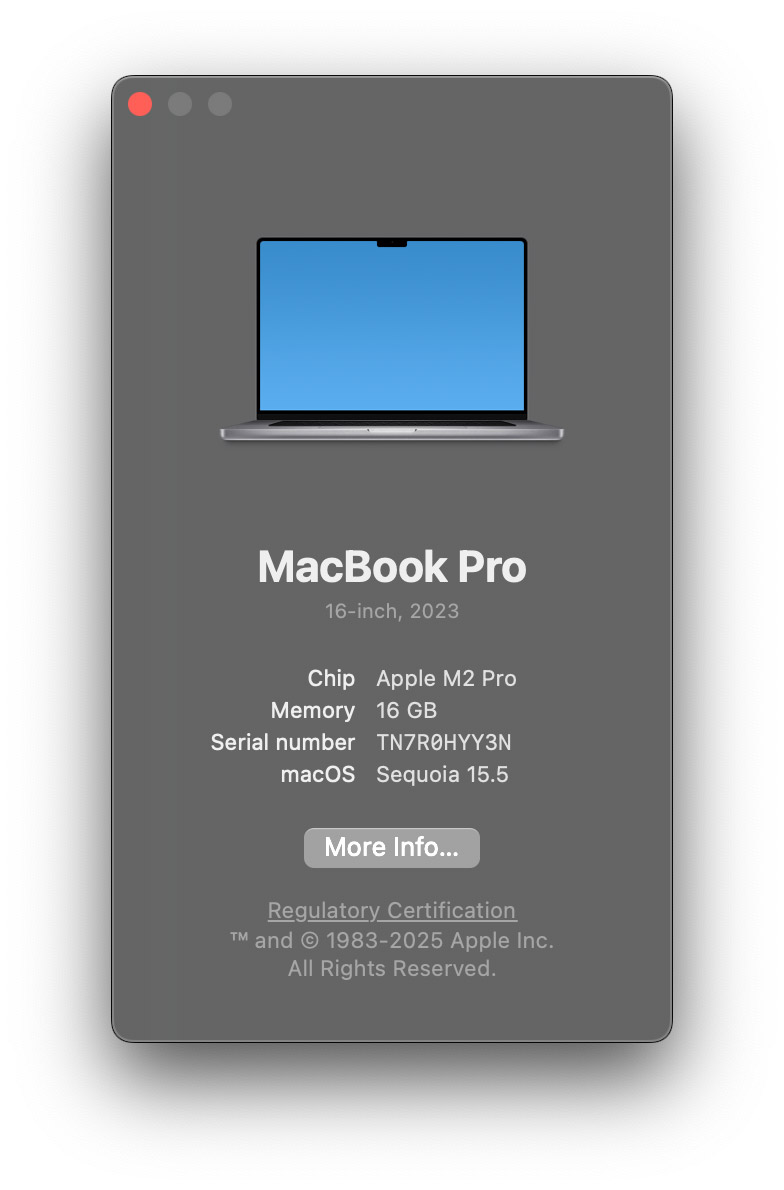Select the MacBook Pro title text

(392, 567)
